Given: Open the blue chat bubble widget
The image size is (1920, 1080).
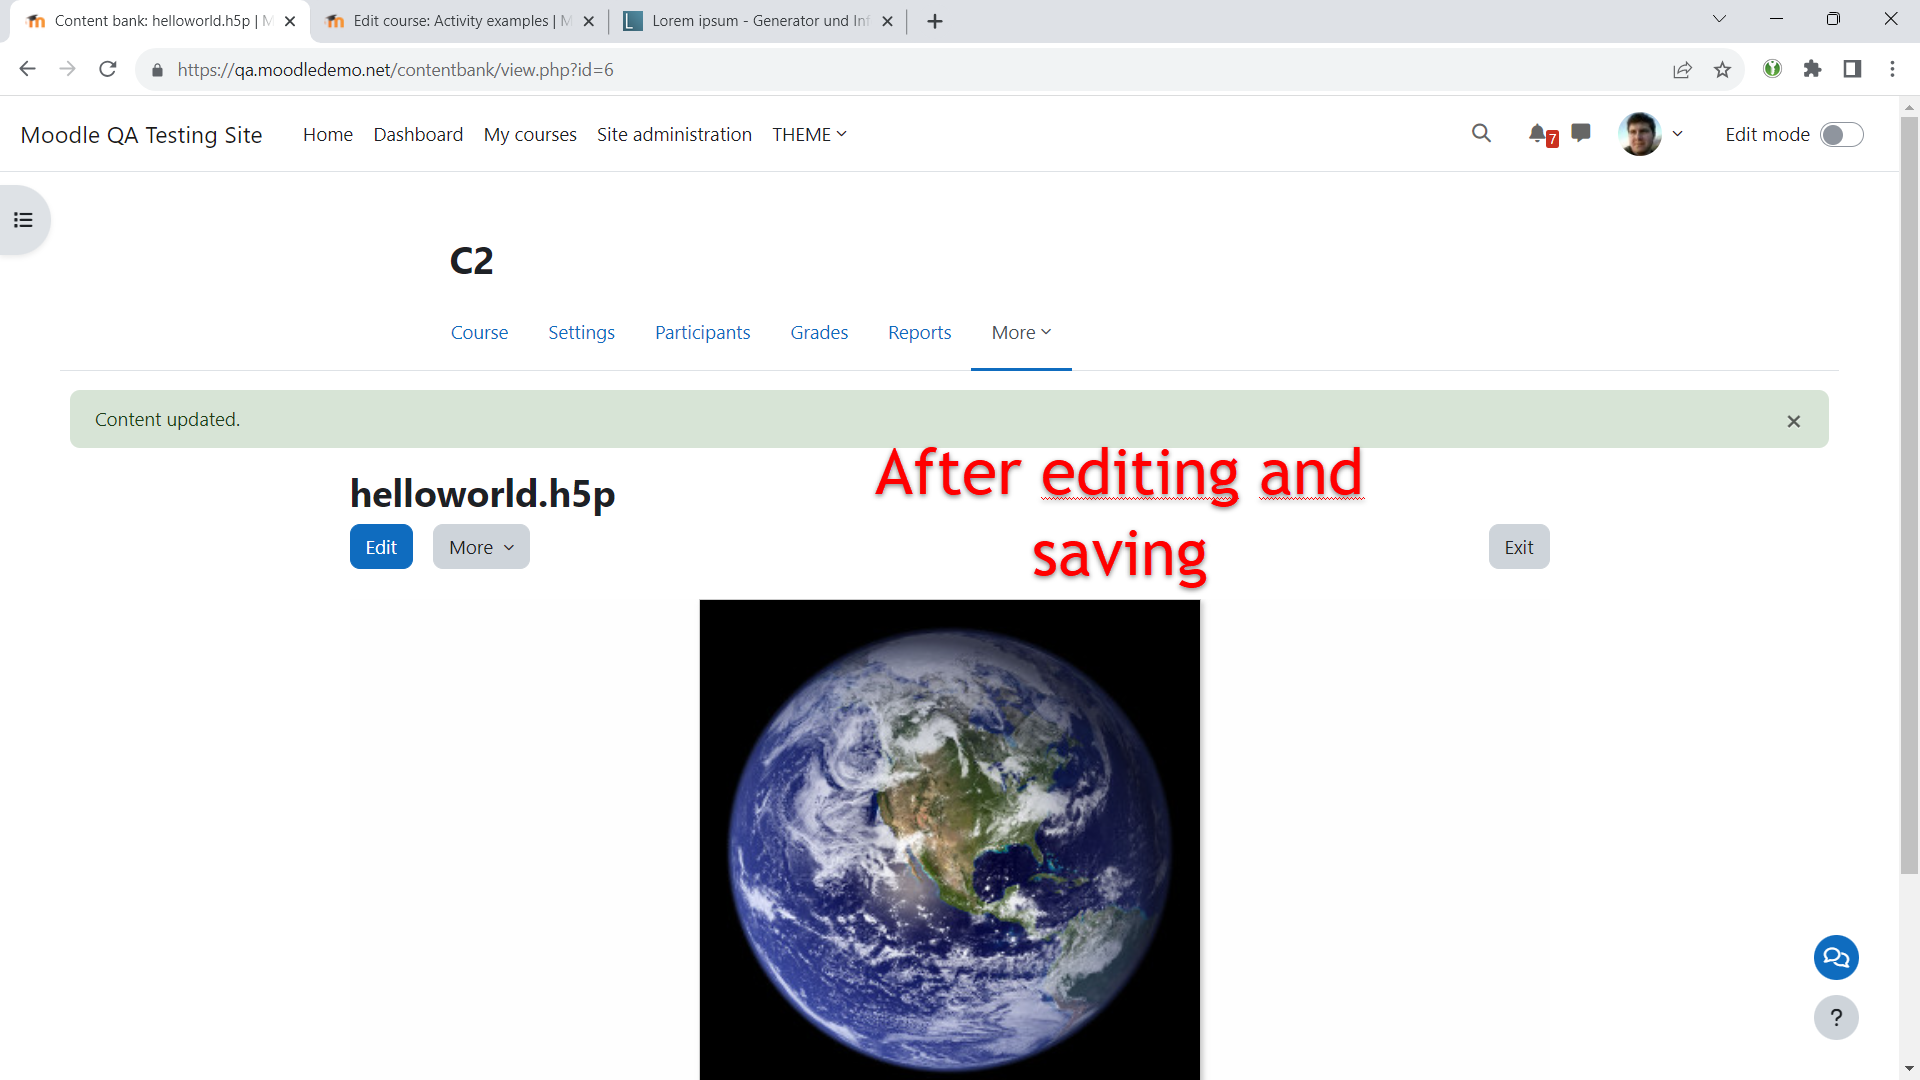Looking at the screenshot, I should click(1836, 957).
